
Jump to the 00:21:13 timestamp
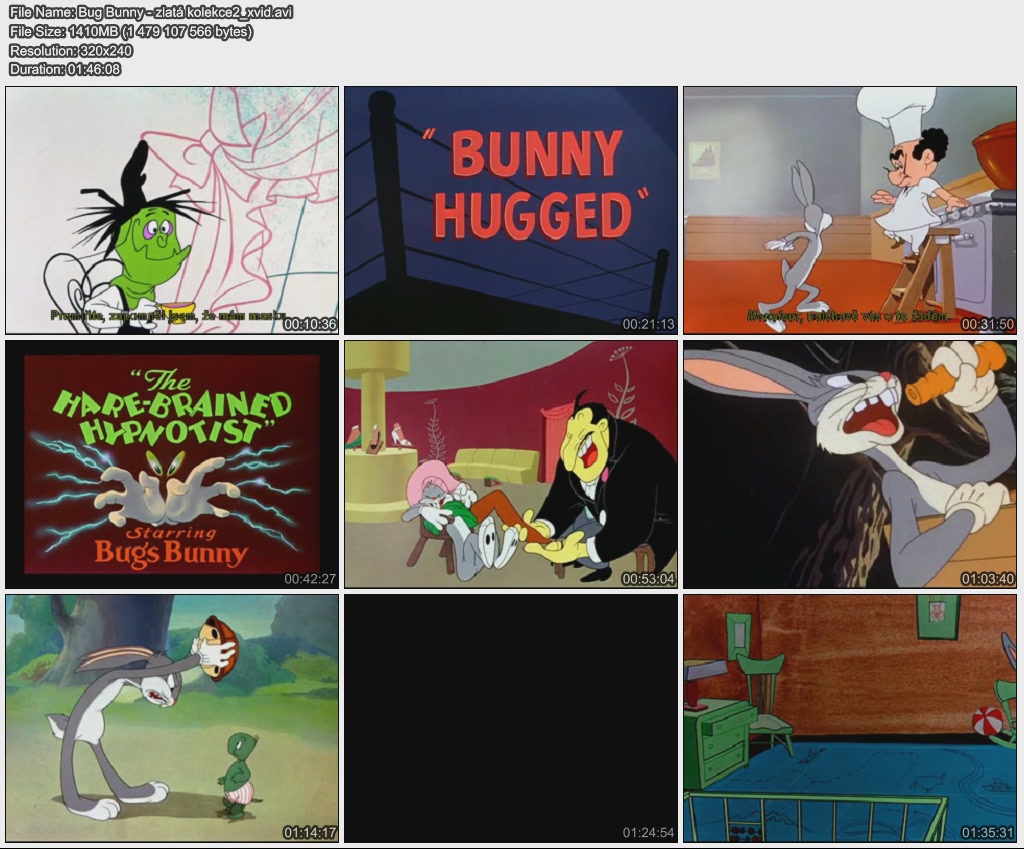pyautogui.click(x=648, y=324)
